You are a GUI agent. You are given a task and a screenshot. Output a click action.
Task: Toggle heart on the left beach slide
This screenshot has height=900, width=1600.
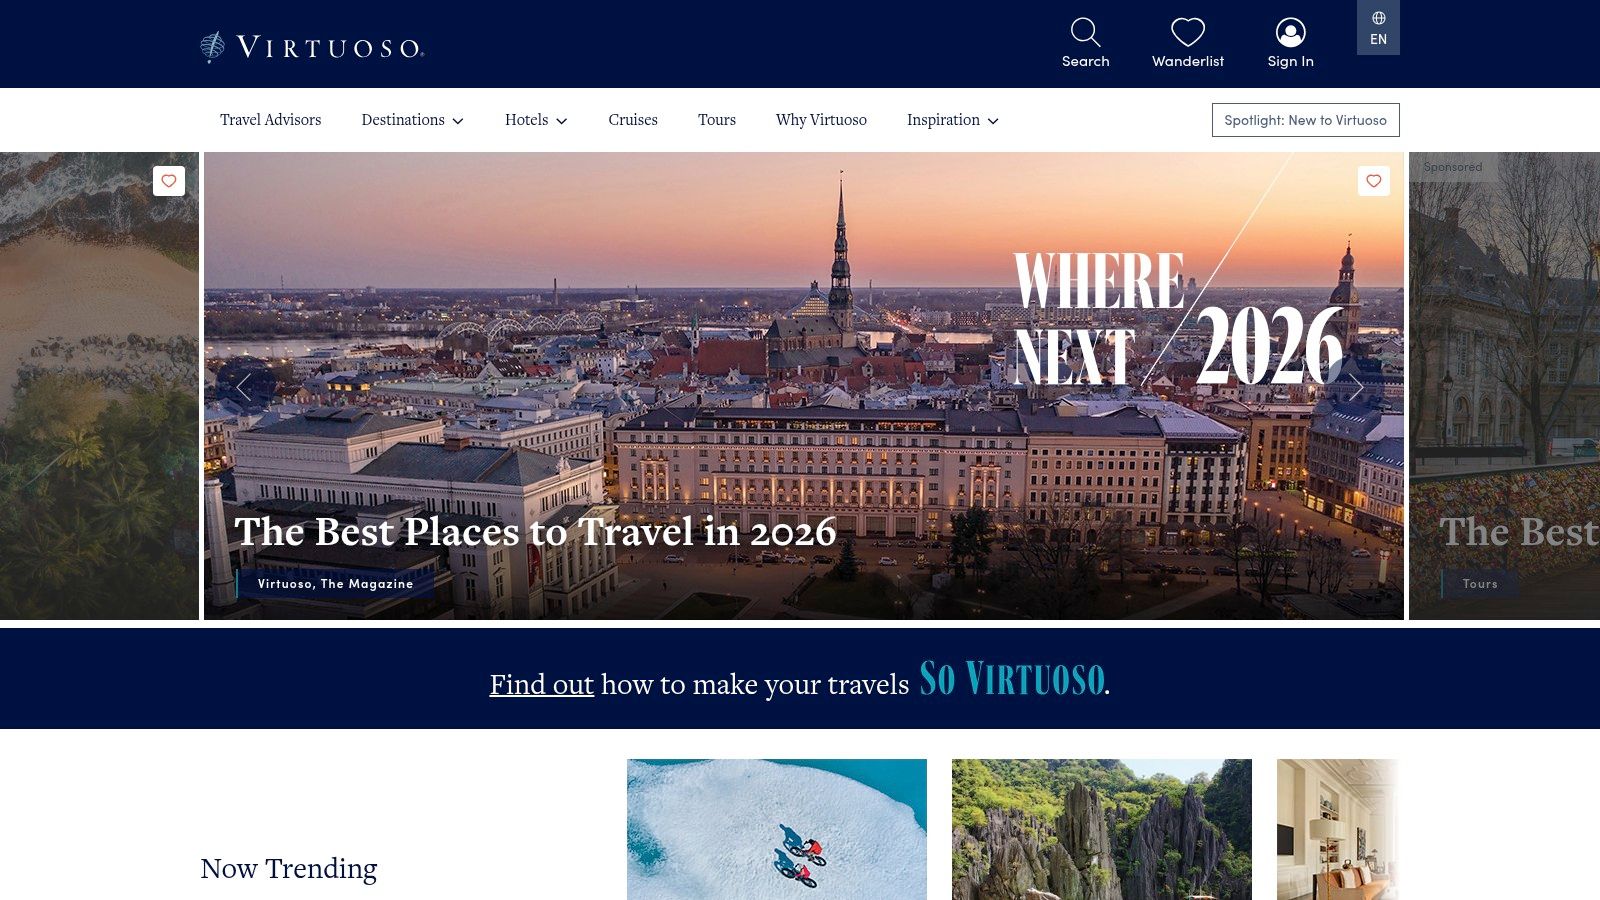(169, 181)
